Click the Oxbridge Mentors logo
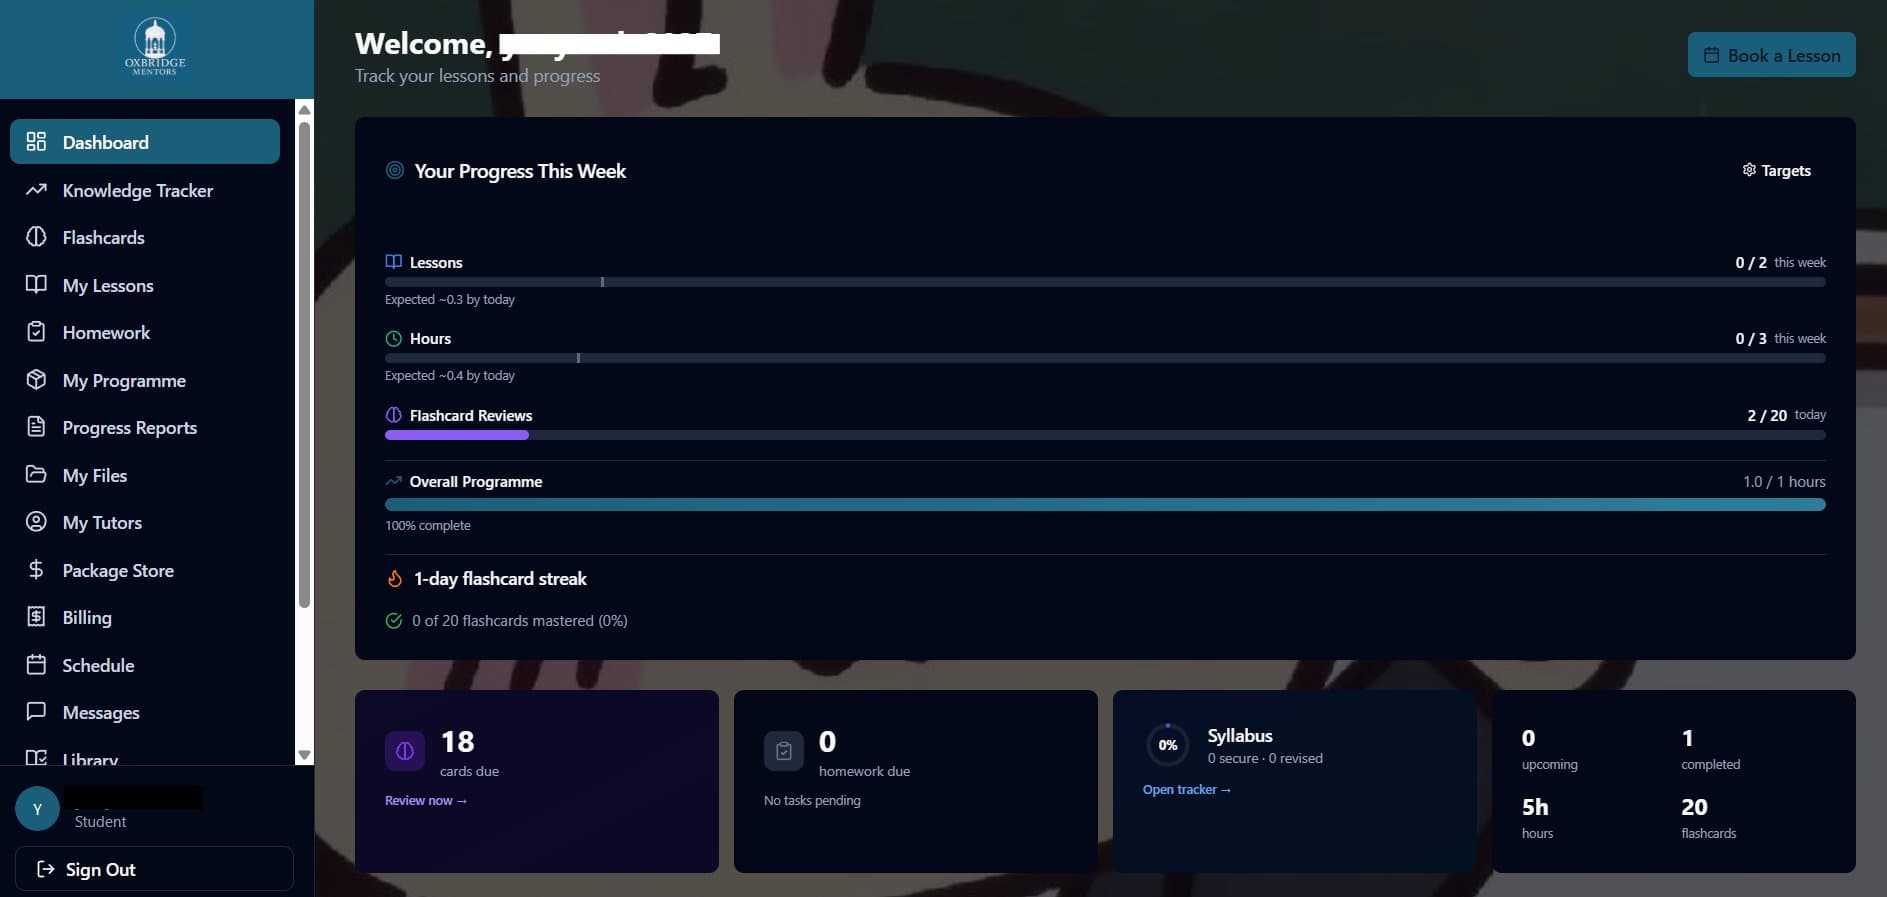Image resolution: width=1887 pixels, height=897 pixels. pyautogui.click(x=155, y=47)
